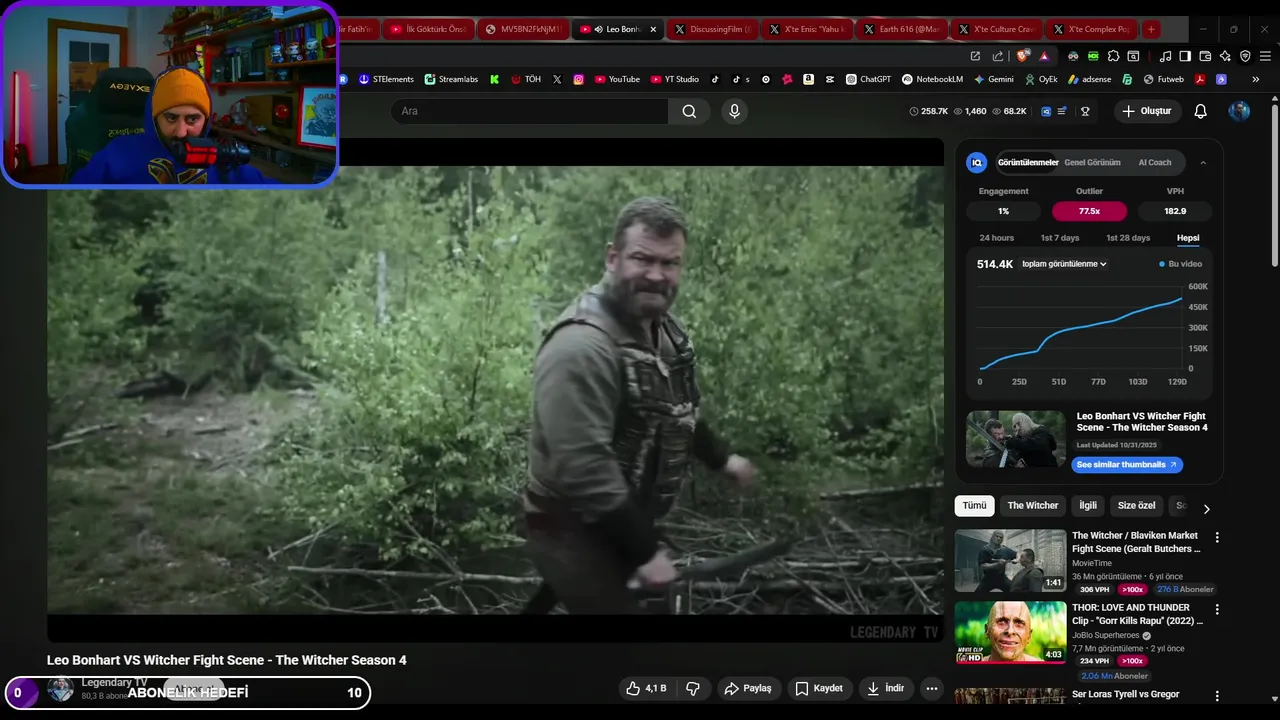Click the video player to pause
1280x720 pixels.
tap(495, 390)
